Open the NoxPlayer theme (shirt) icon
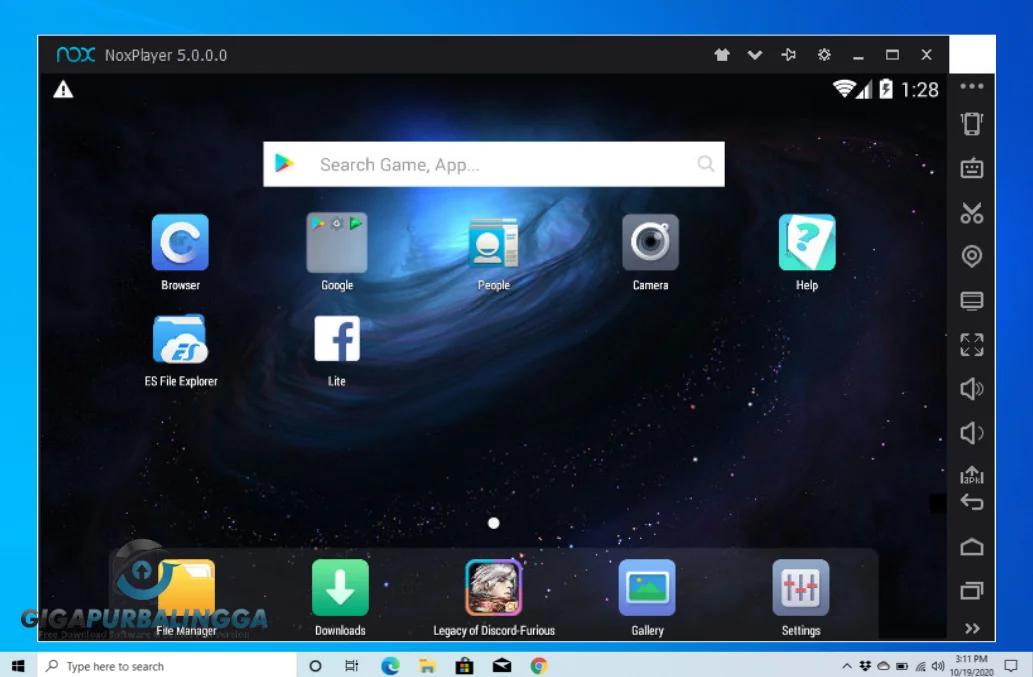The height and width of the screenshot is (677, 1033). coord(722,55)
